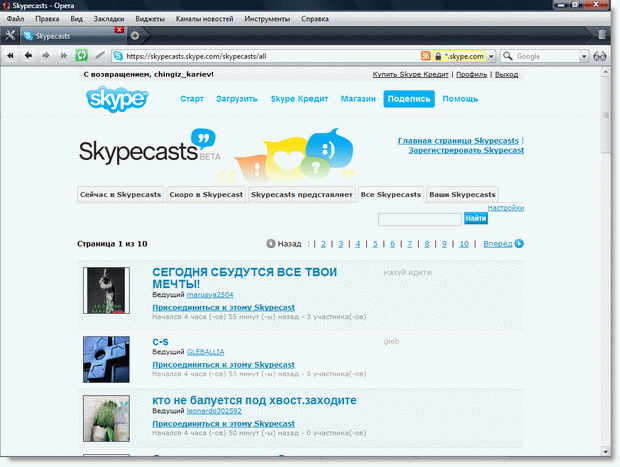Click the page vertical scrollbar down arrow
The image size is (620, 467).
coord(605,452)
